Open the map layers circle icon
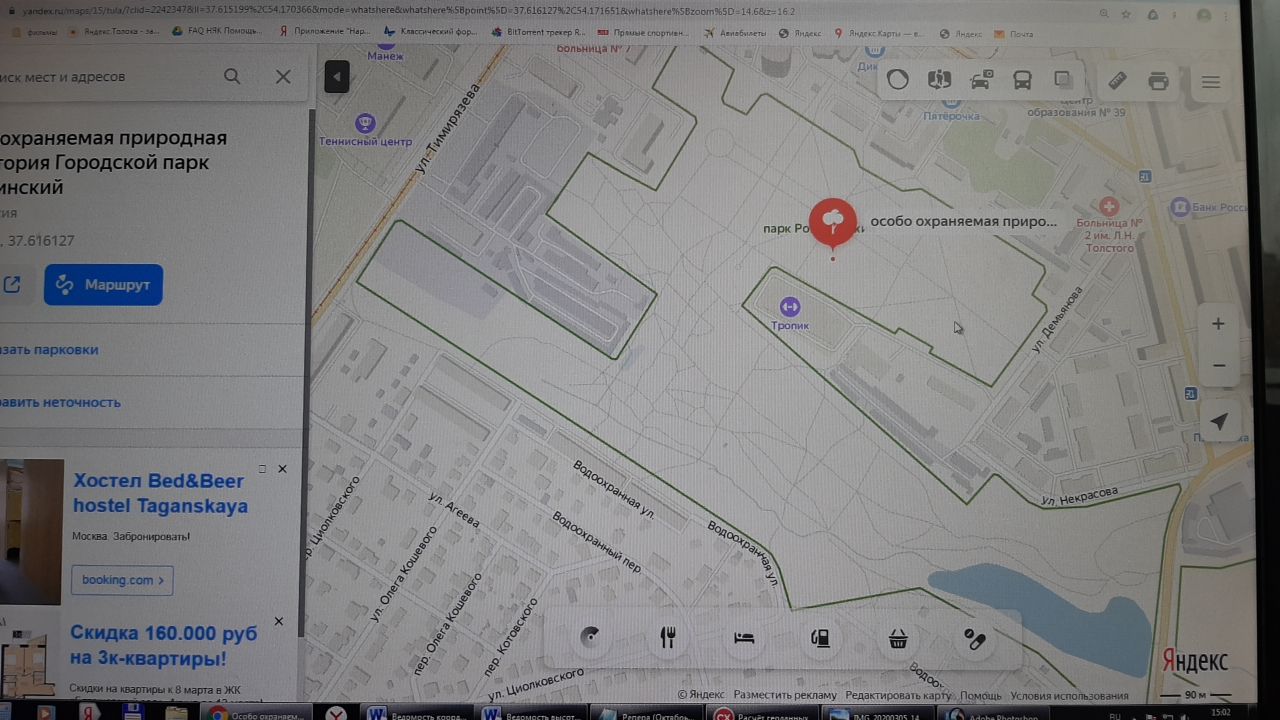The width and height of the screenshot is (1280, 720). pos(898,81)
